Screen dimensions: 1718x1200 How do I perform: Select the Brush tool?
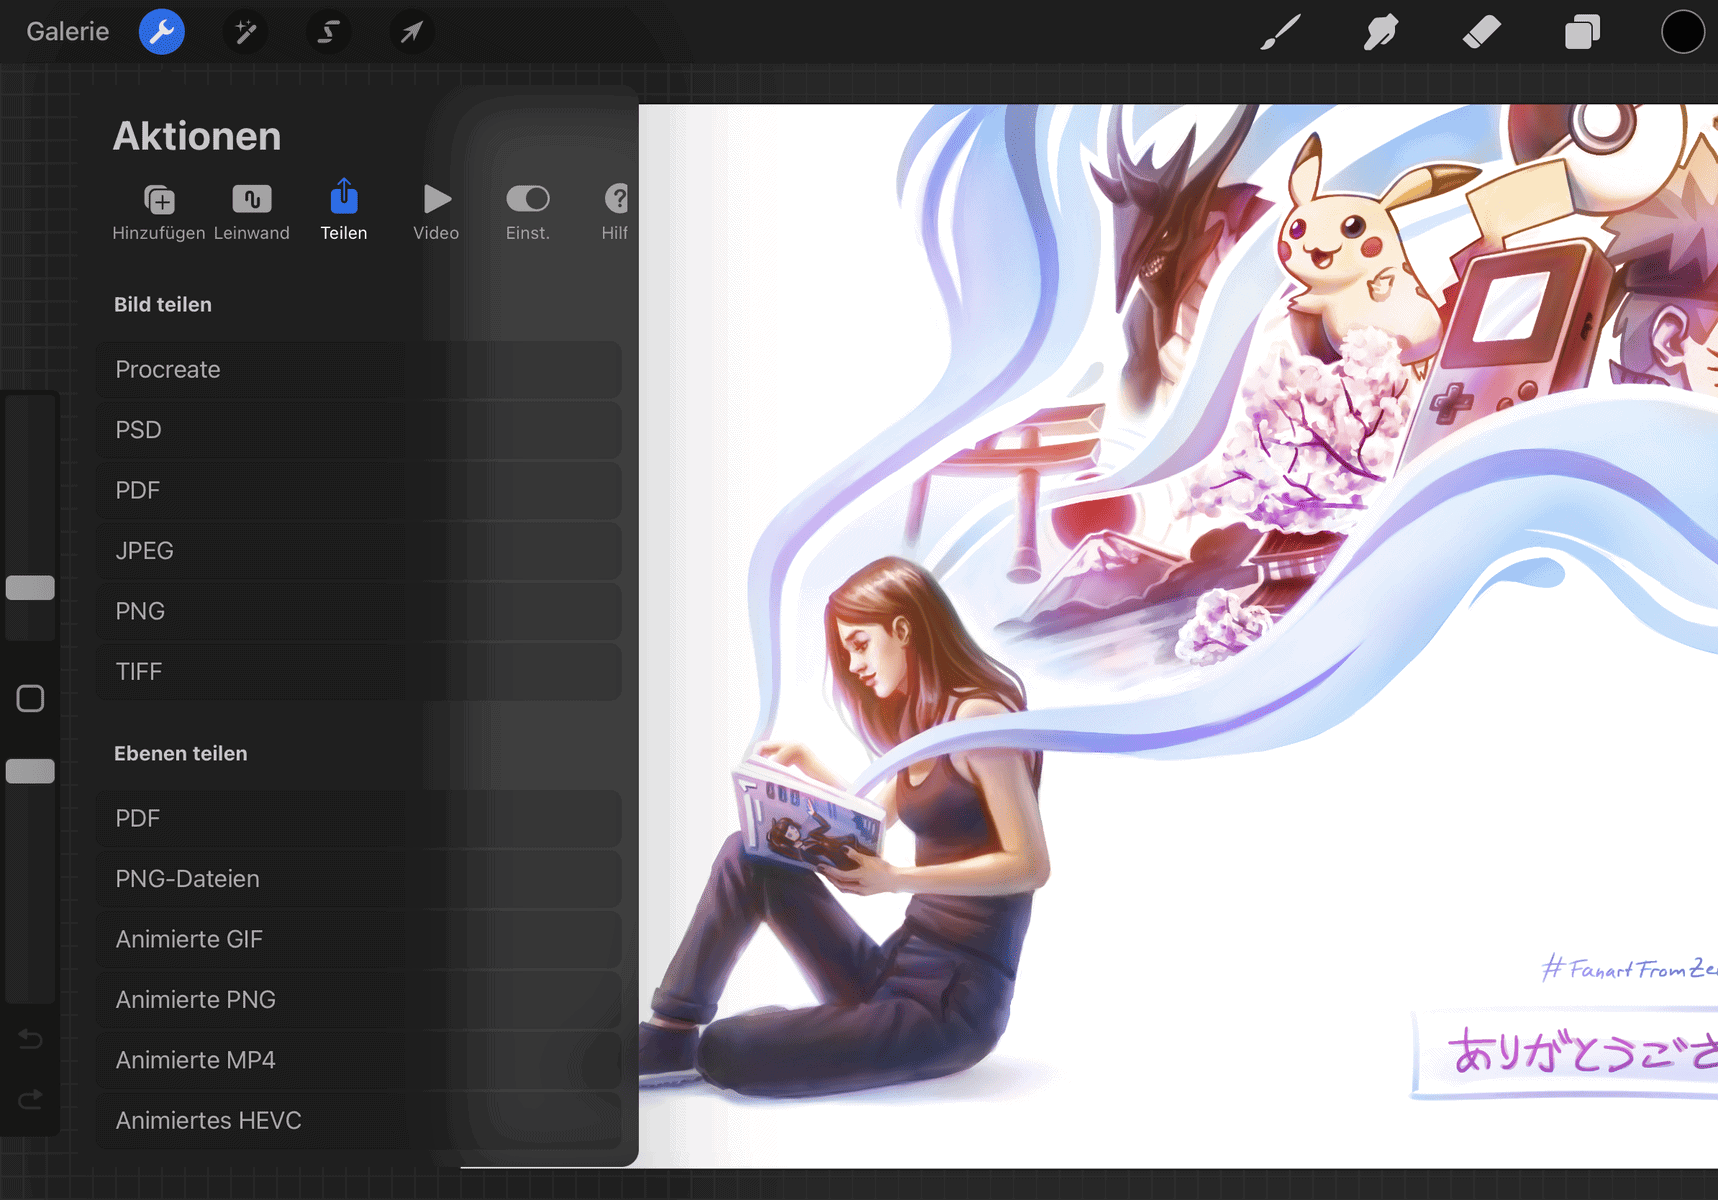pos(1280,32)
